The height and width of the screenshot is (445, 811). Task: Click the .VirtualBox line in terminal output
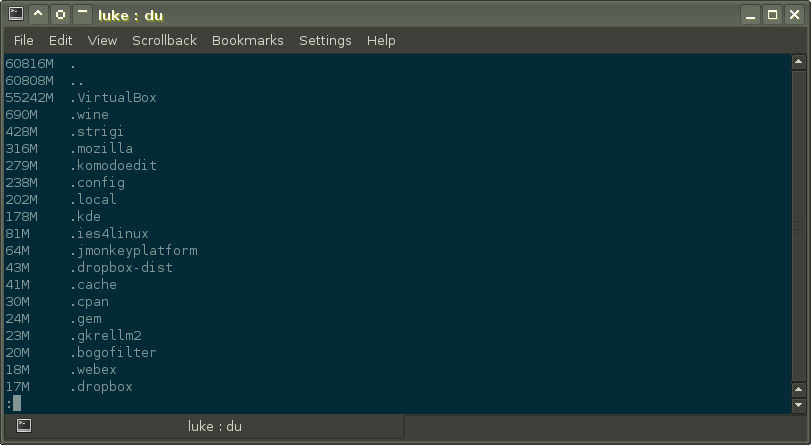point(113,98)
